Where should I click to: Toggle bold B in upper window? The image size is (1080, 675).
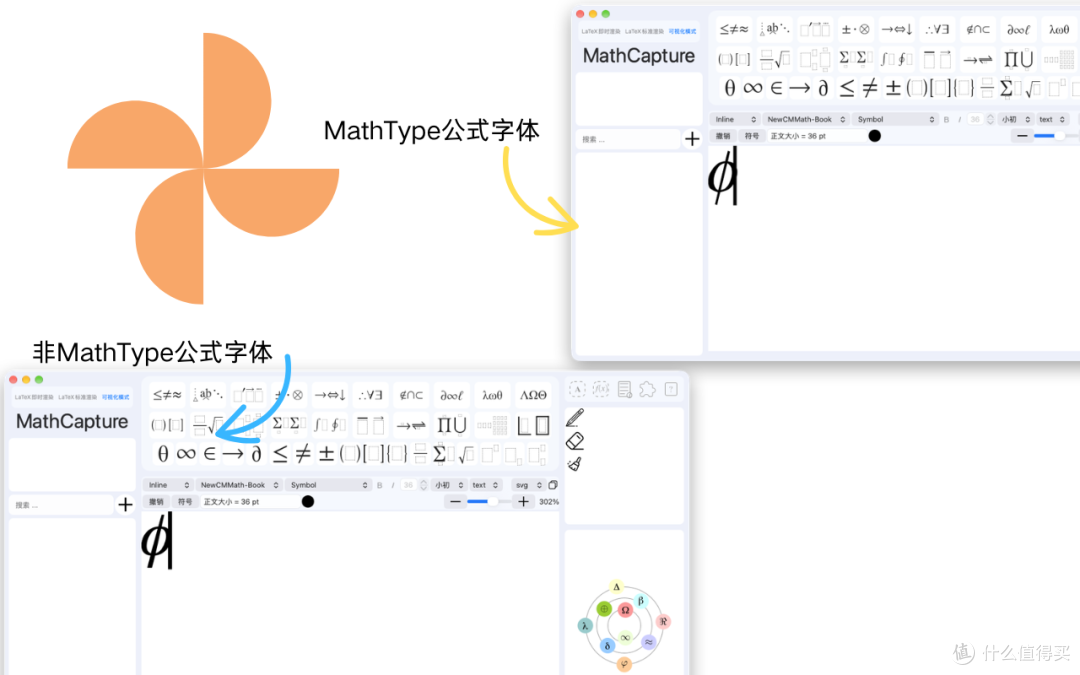pyautogui.click(x=946, y=119)
